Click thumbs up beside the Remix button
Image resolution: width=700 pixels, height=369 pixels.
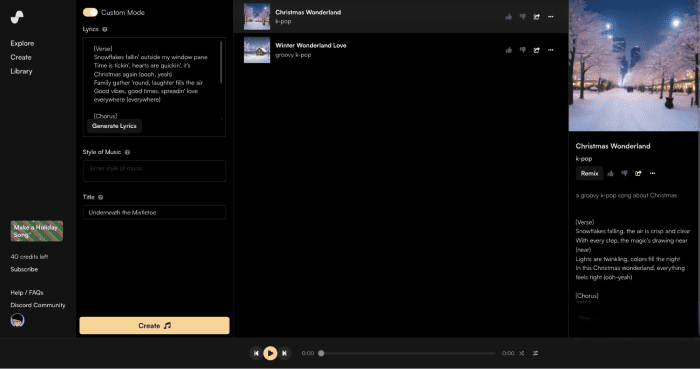click(x=610, y=174)
